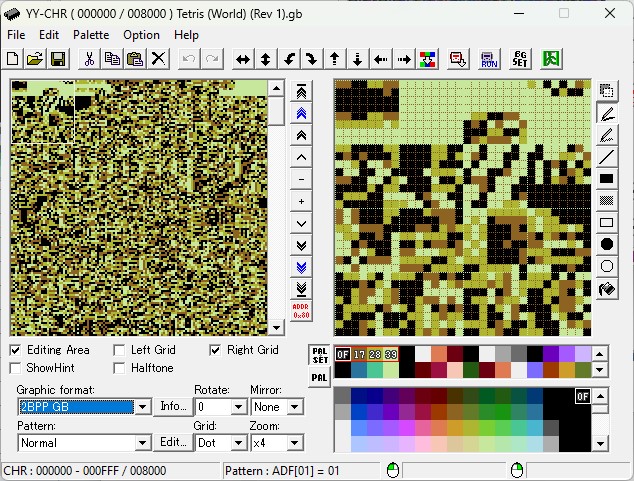The width and height of the screenshot is (634, 481).
Task: Save the file with the floppy disk icon
Action: [58, 59]
